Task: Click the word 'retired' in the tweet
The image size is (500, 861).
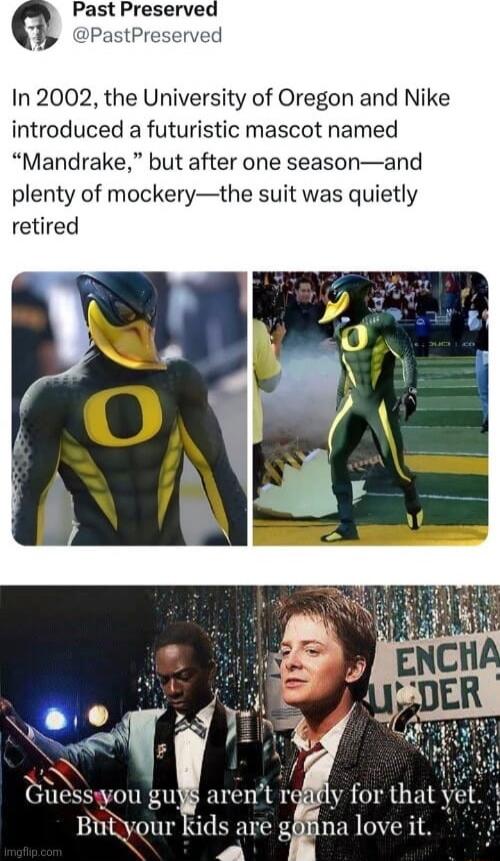Action: point(45,226)
